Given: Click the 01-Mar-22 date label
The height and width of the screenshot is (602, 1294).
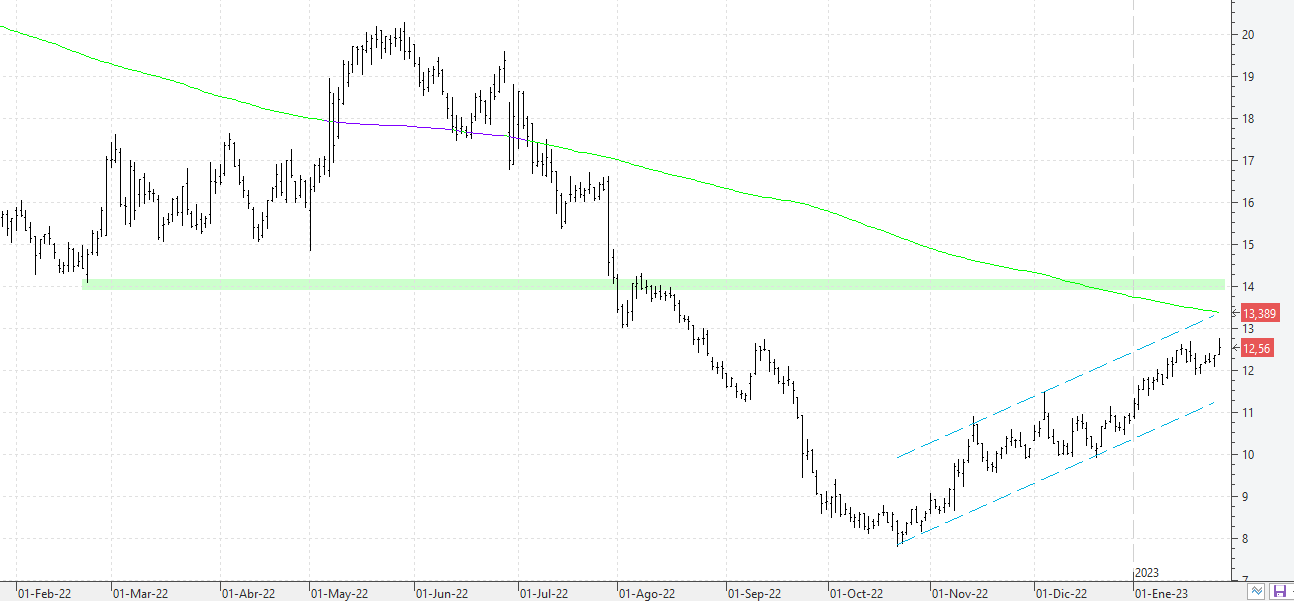Looking at the screenshot, I should (x=141, y=593).
